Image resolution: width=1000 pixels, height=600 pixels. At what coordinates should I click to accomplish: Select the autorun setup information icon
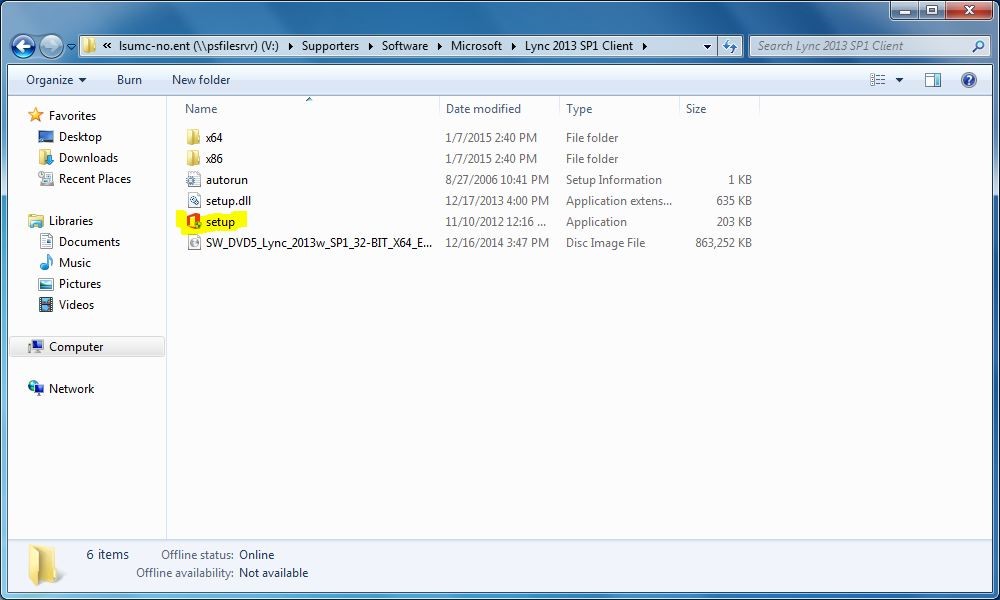pos(193,179)
